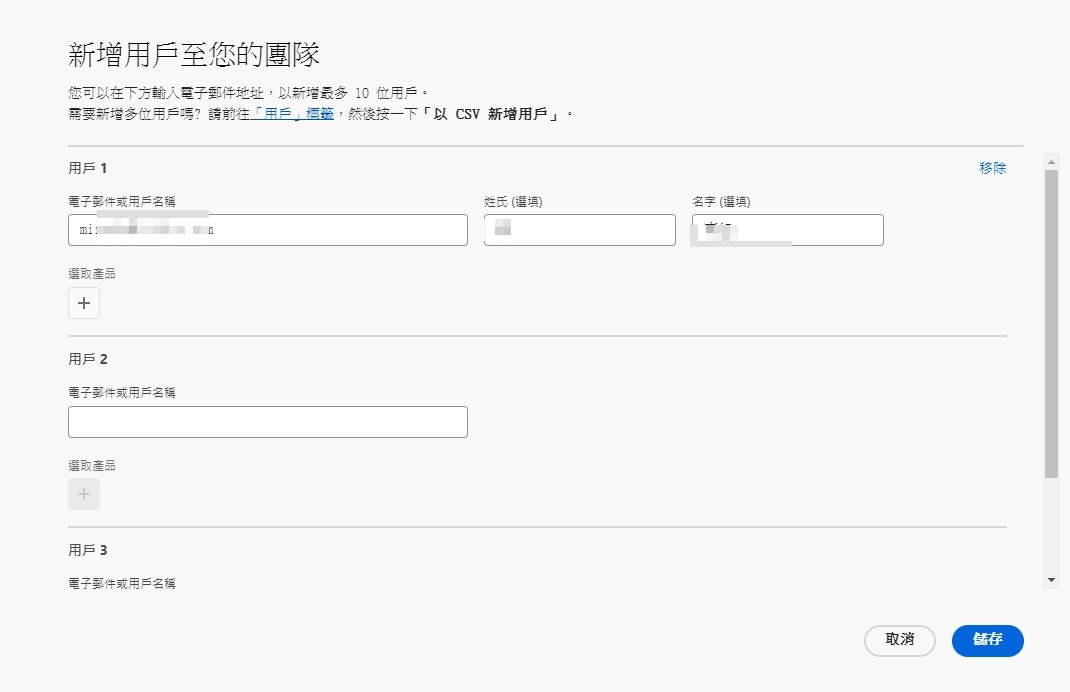Screen dimensions: 1070x692
Task: Click the vertical scrollbar thumb
Action: click(1050, 320)
